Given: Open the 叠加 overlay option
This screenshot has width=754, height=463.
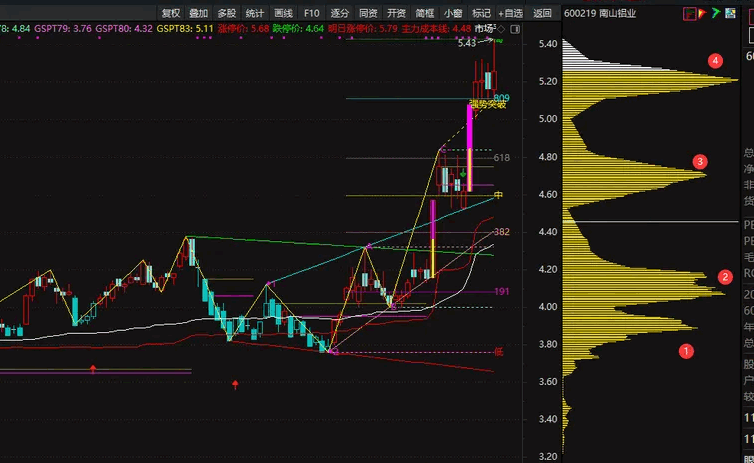Looking at the screenshot, I should pyautogui.click(x=199, y=13).
